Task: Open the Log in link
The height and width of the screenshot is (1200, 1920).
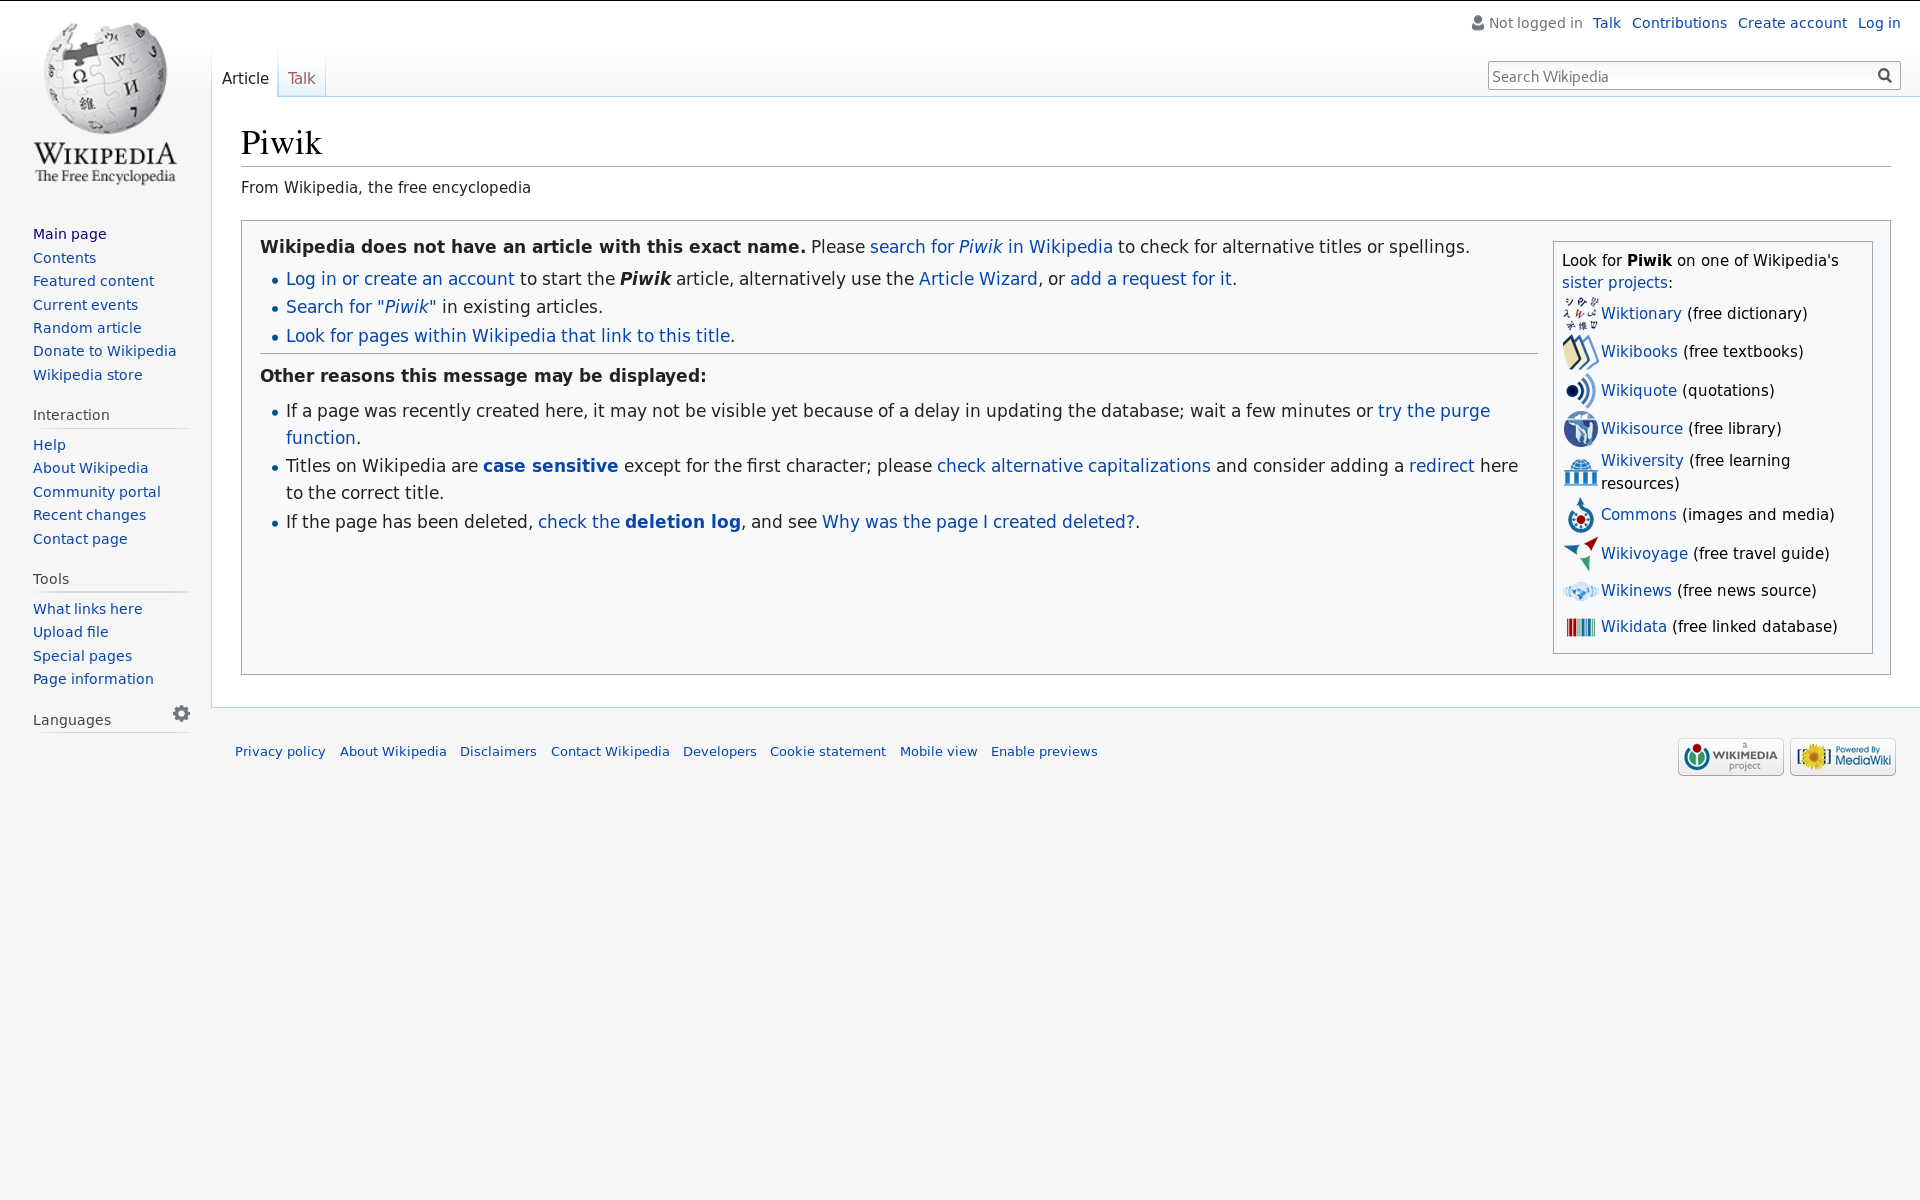Action: click(x=1879, y=23)
